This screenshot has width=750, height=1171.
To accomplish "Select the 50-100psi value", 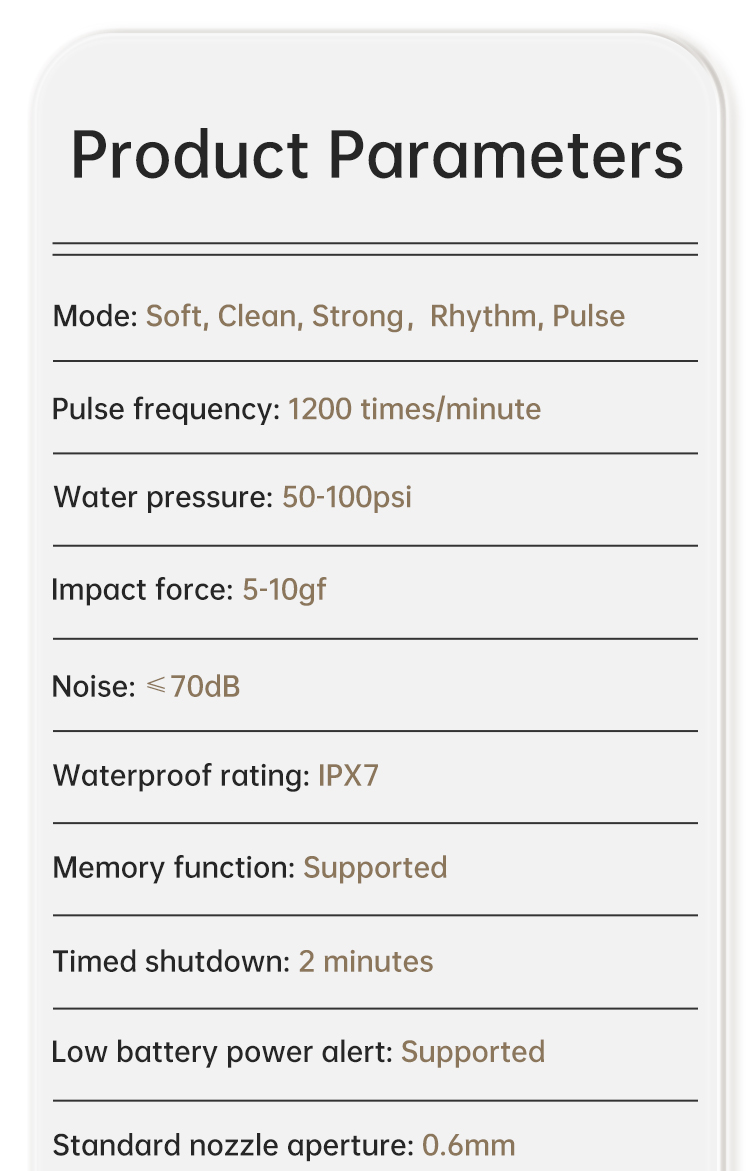I will 347,497.
